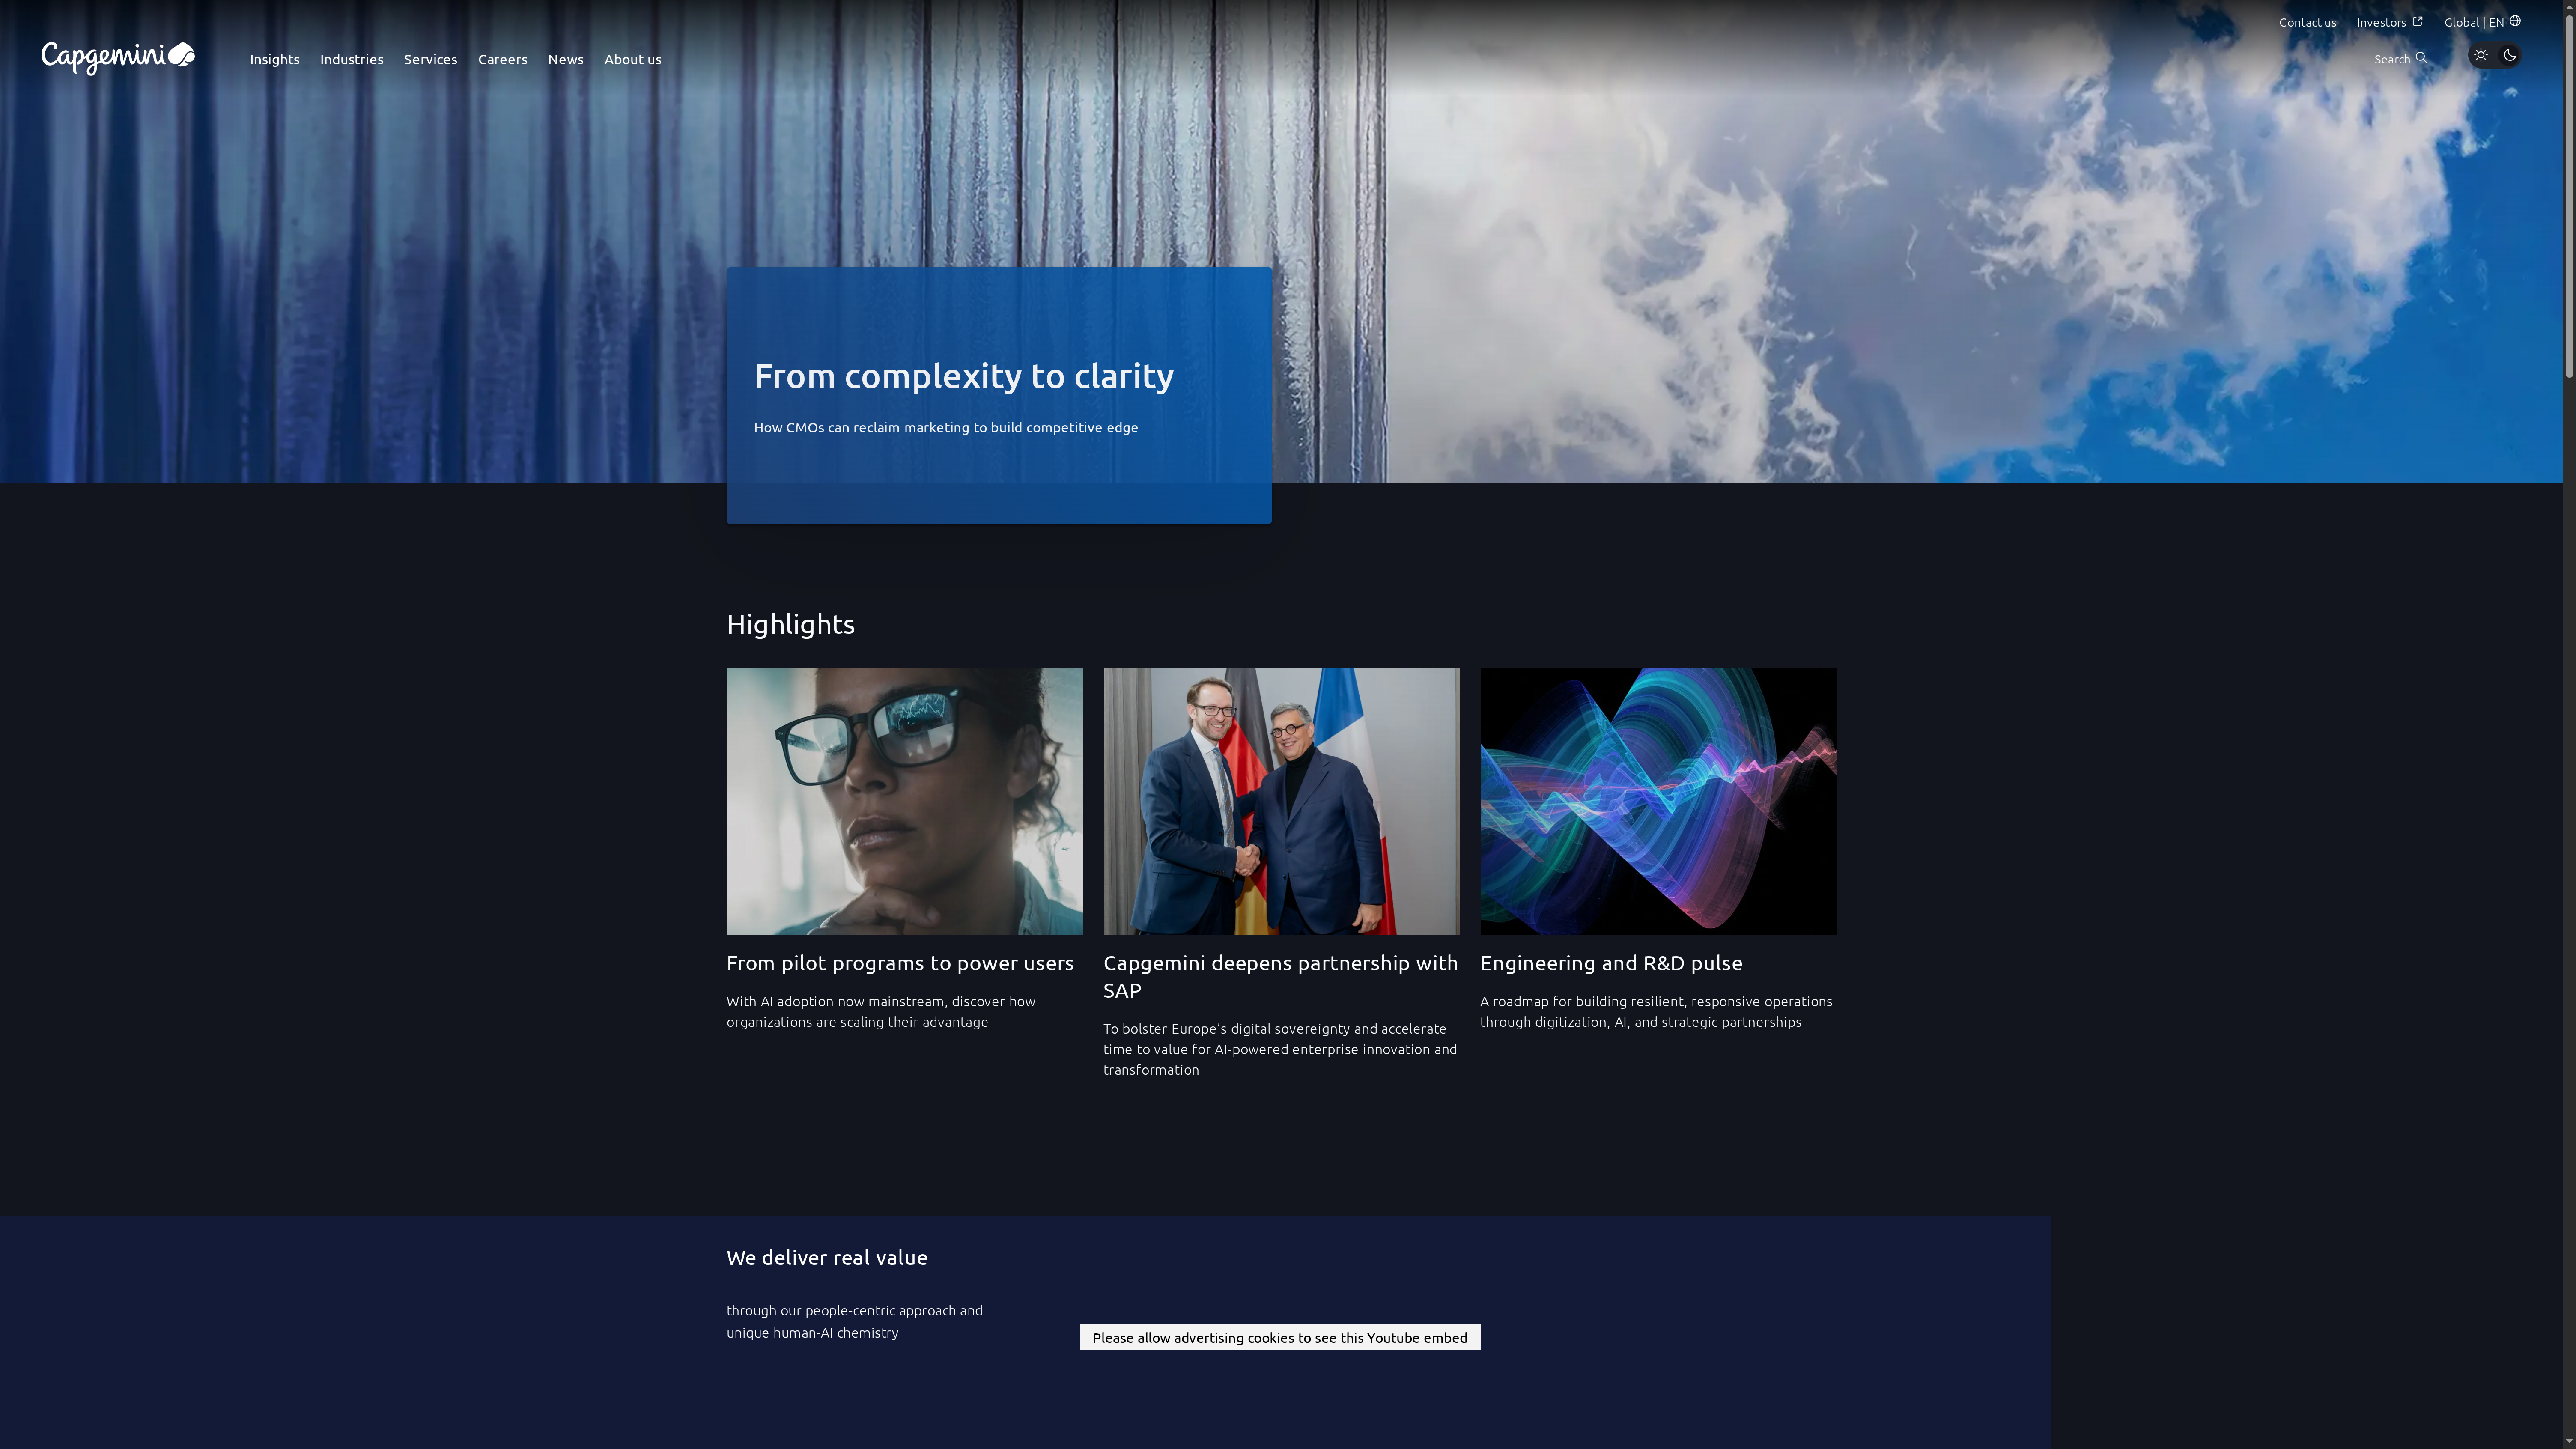Open the thumbnail of woman with glasses
The width and height of the screenshot is (2576, 1449).
pyautogui.click(x=905, y=801)
